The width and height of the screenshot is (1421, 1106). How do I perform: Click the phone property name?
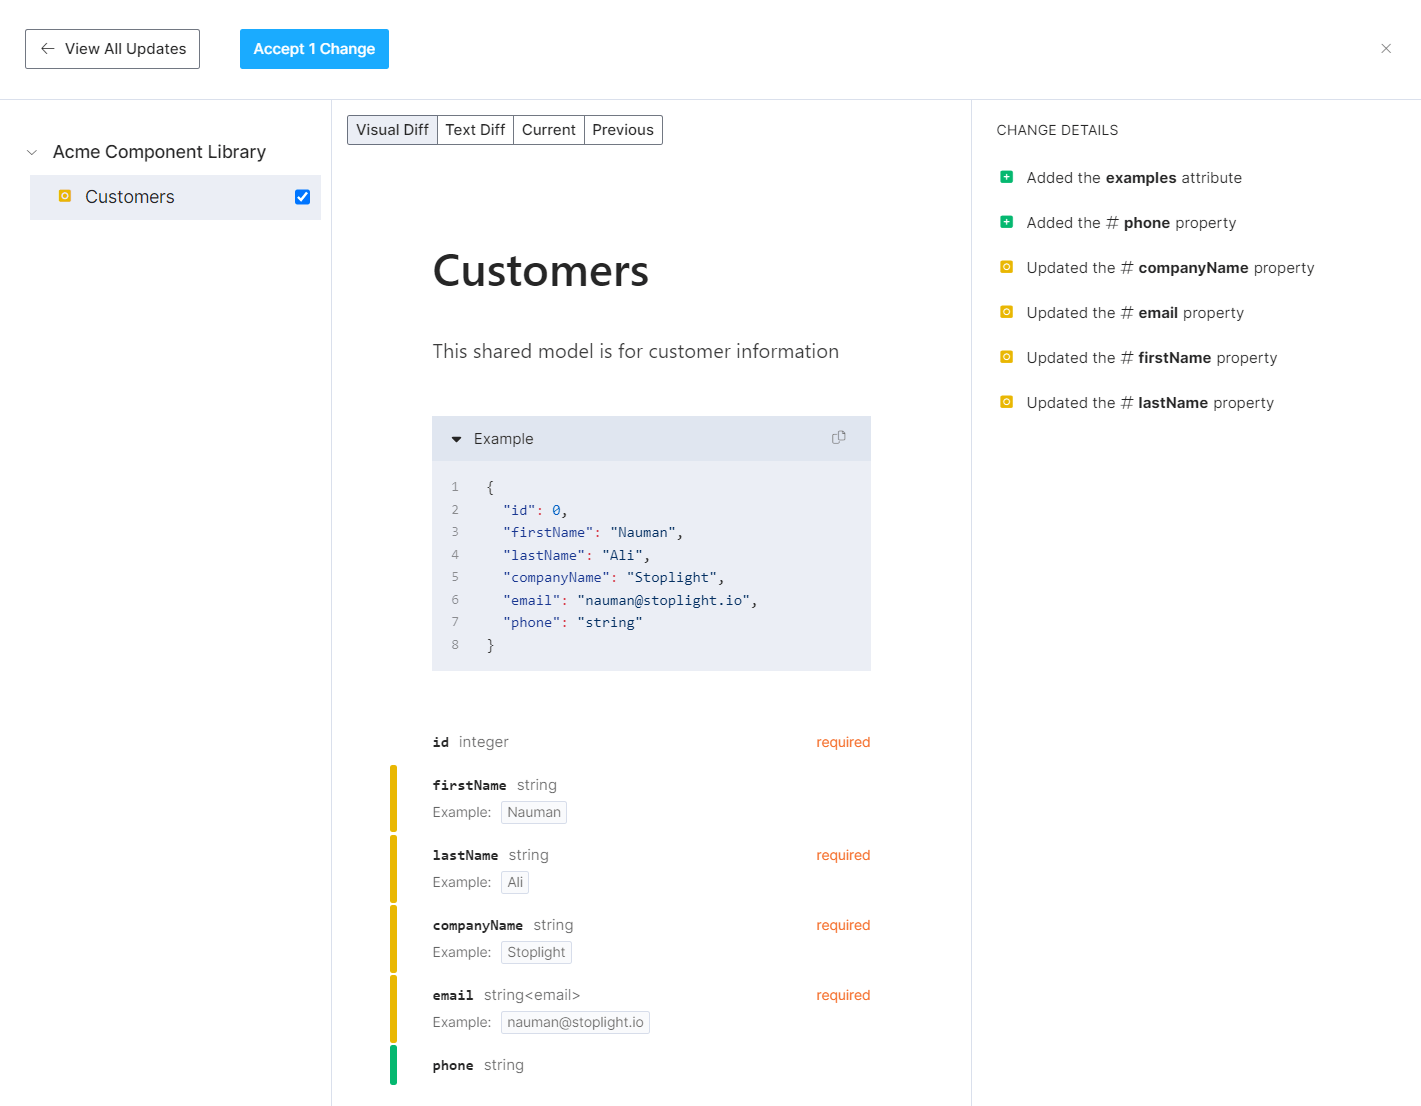tap(453, 1065)
